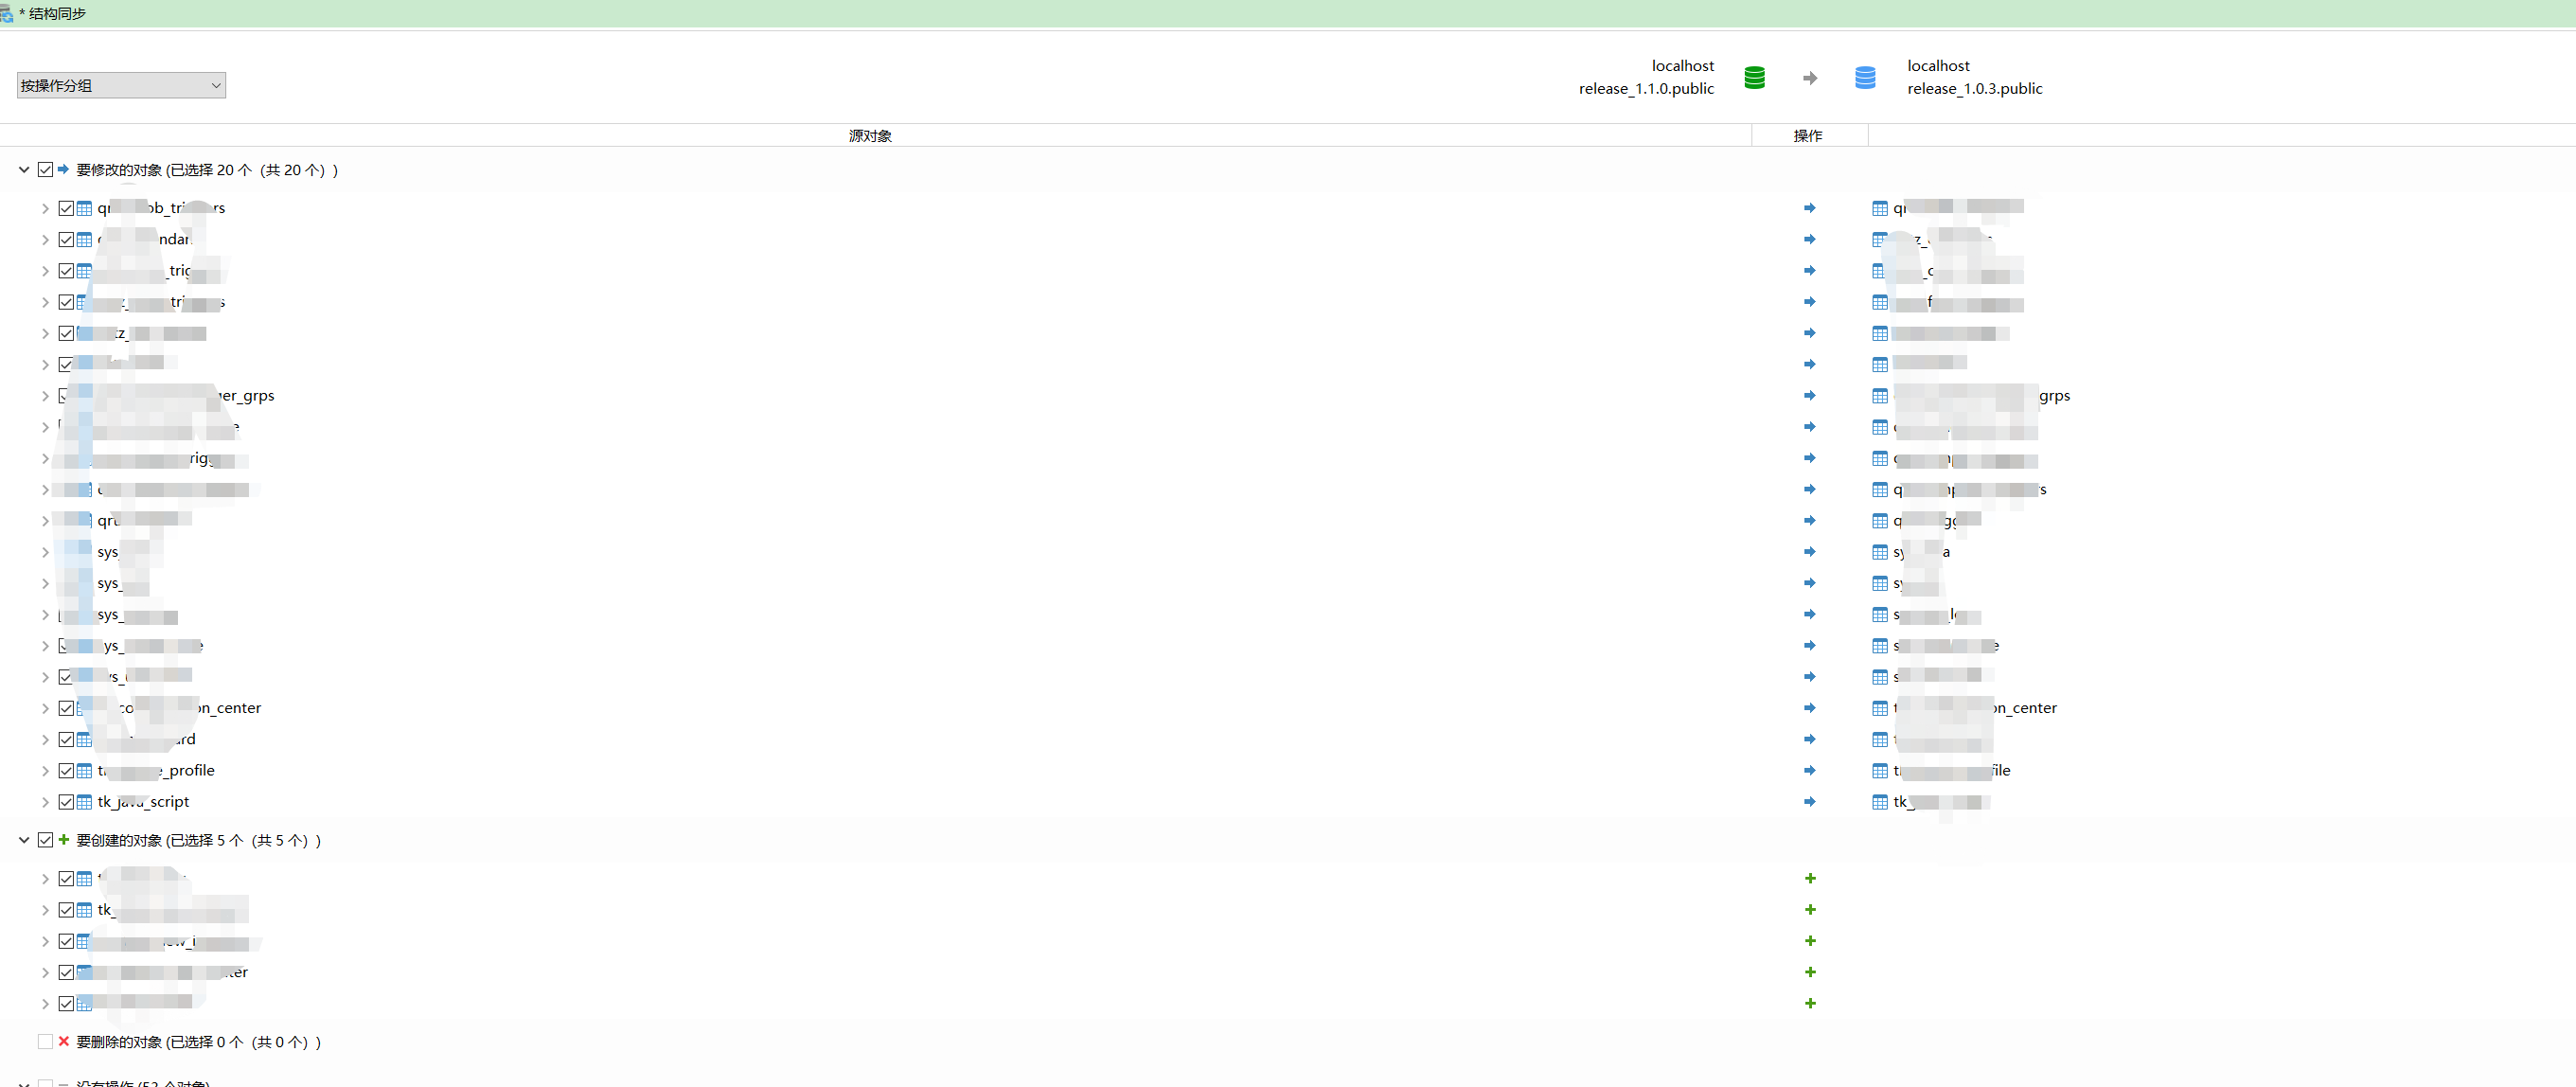Click target table icon in the _profile row
The image size is (2576, 1087).
[x=1880, y=771]
